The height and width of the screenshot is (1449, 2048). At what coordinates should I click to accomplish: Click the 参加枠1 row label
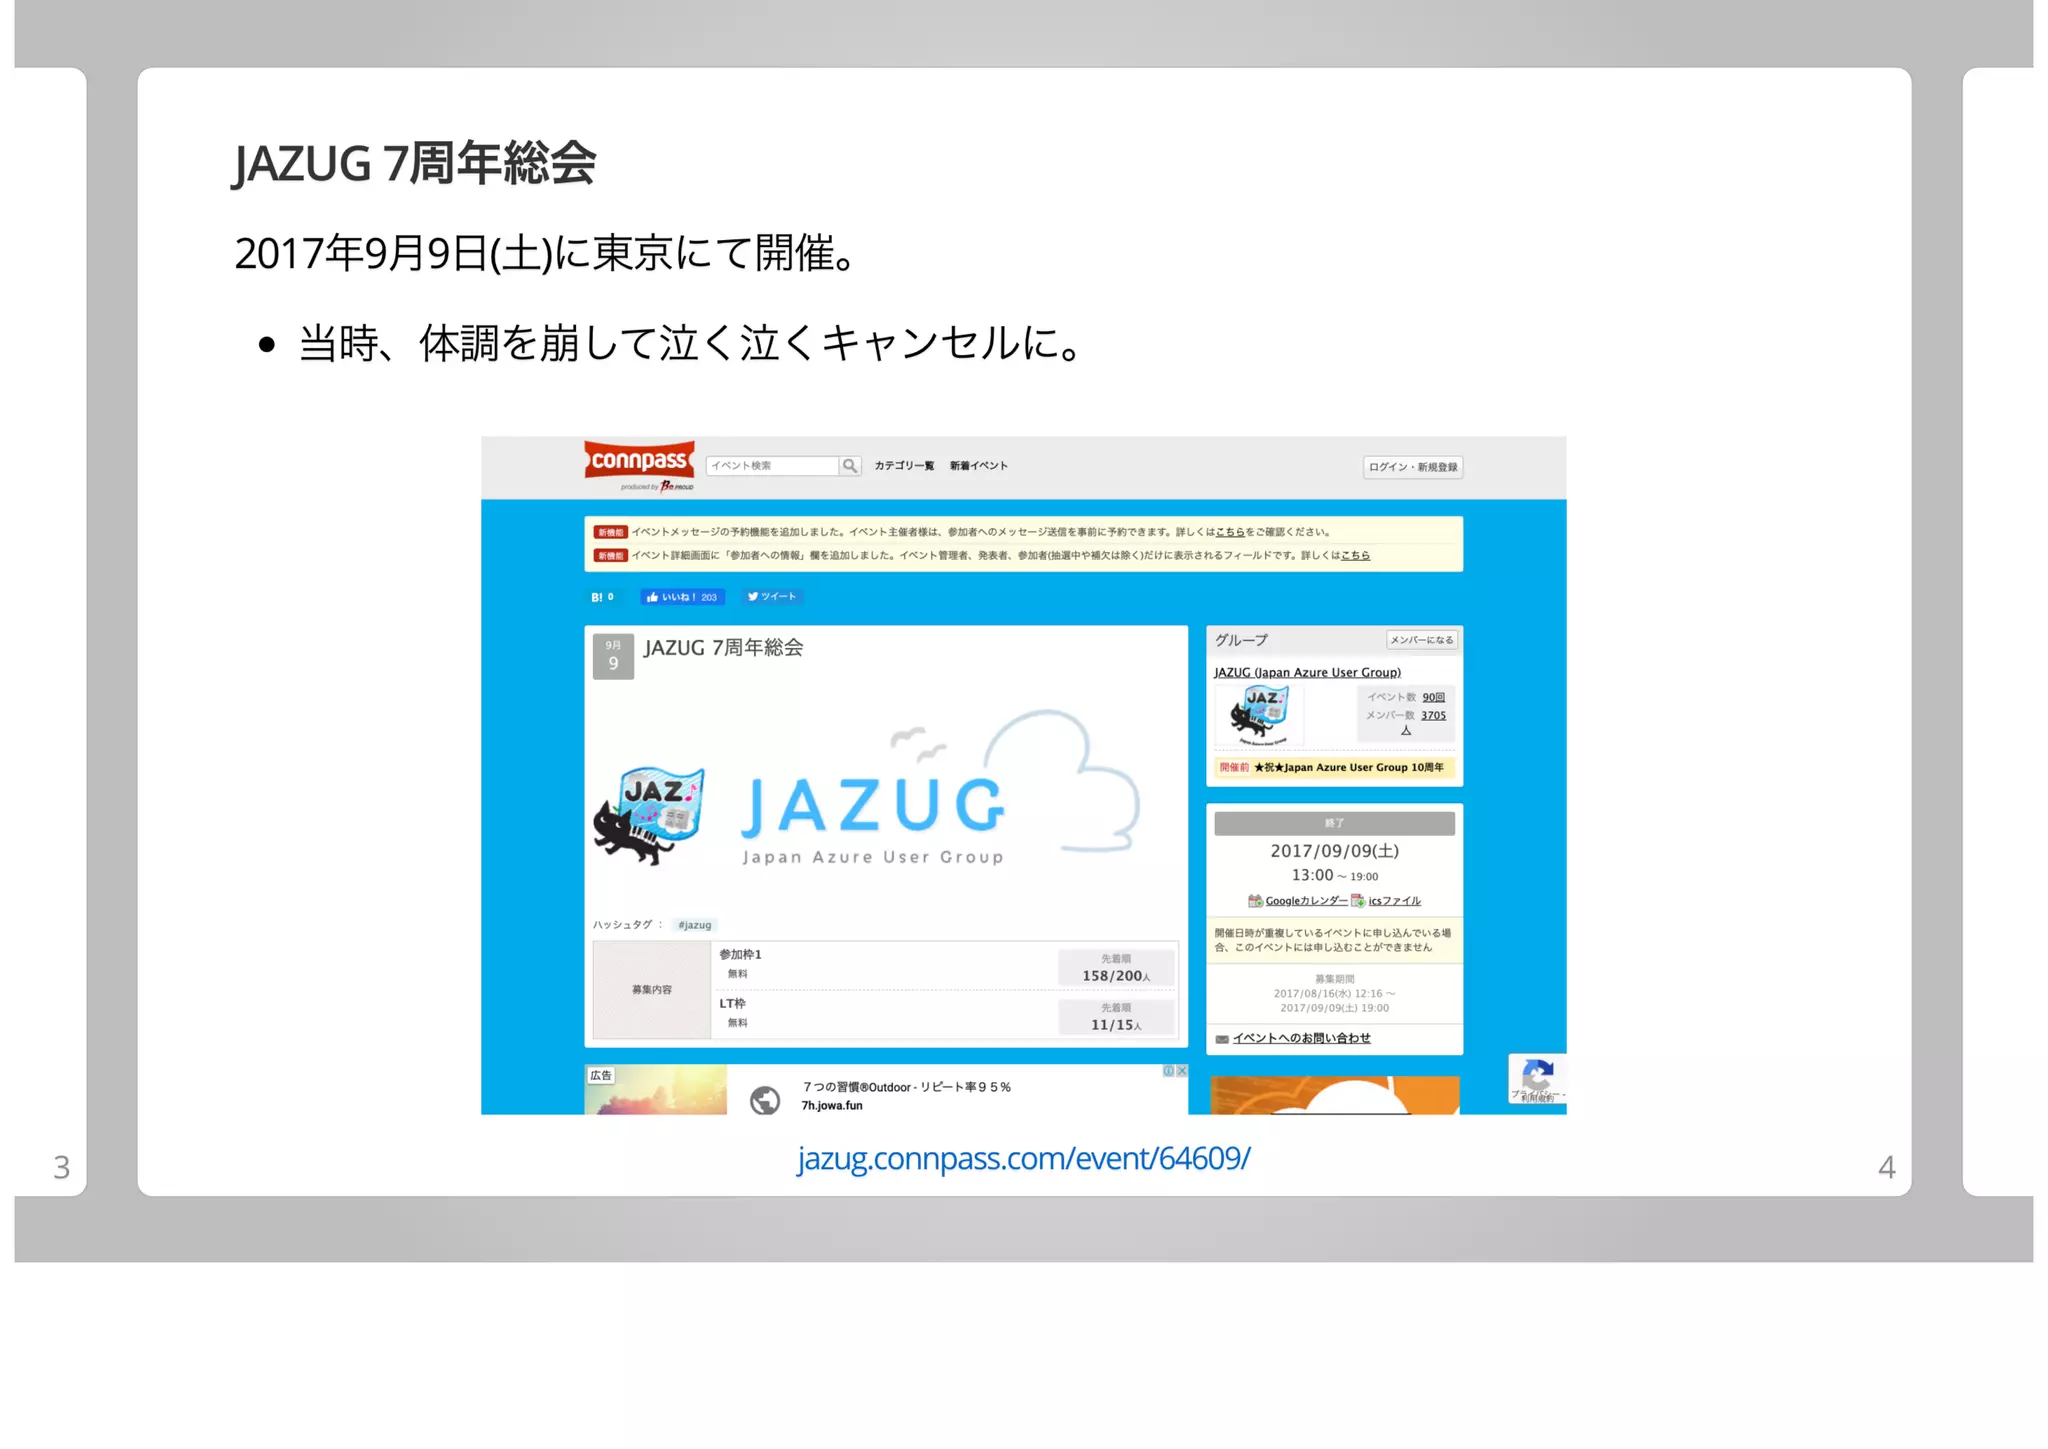click(x=740, y=954)
